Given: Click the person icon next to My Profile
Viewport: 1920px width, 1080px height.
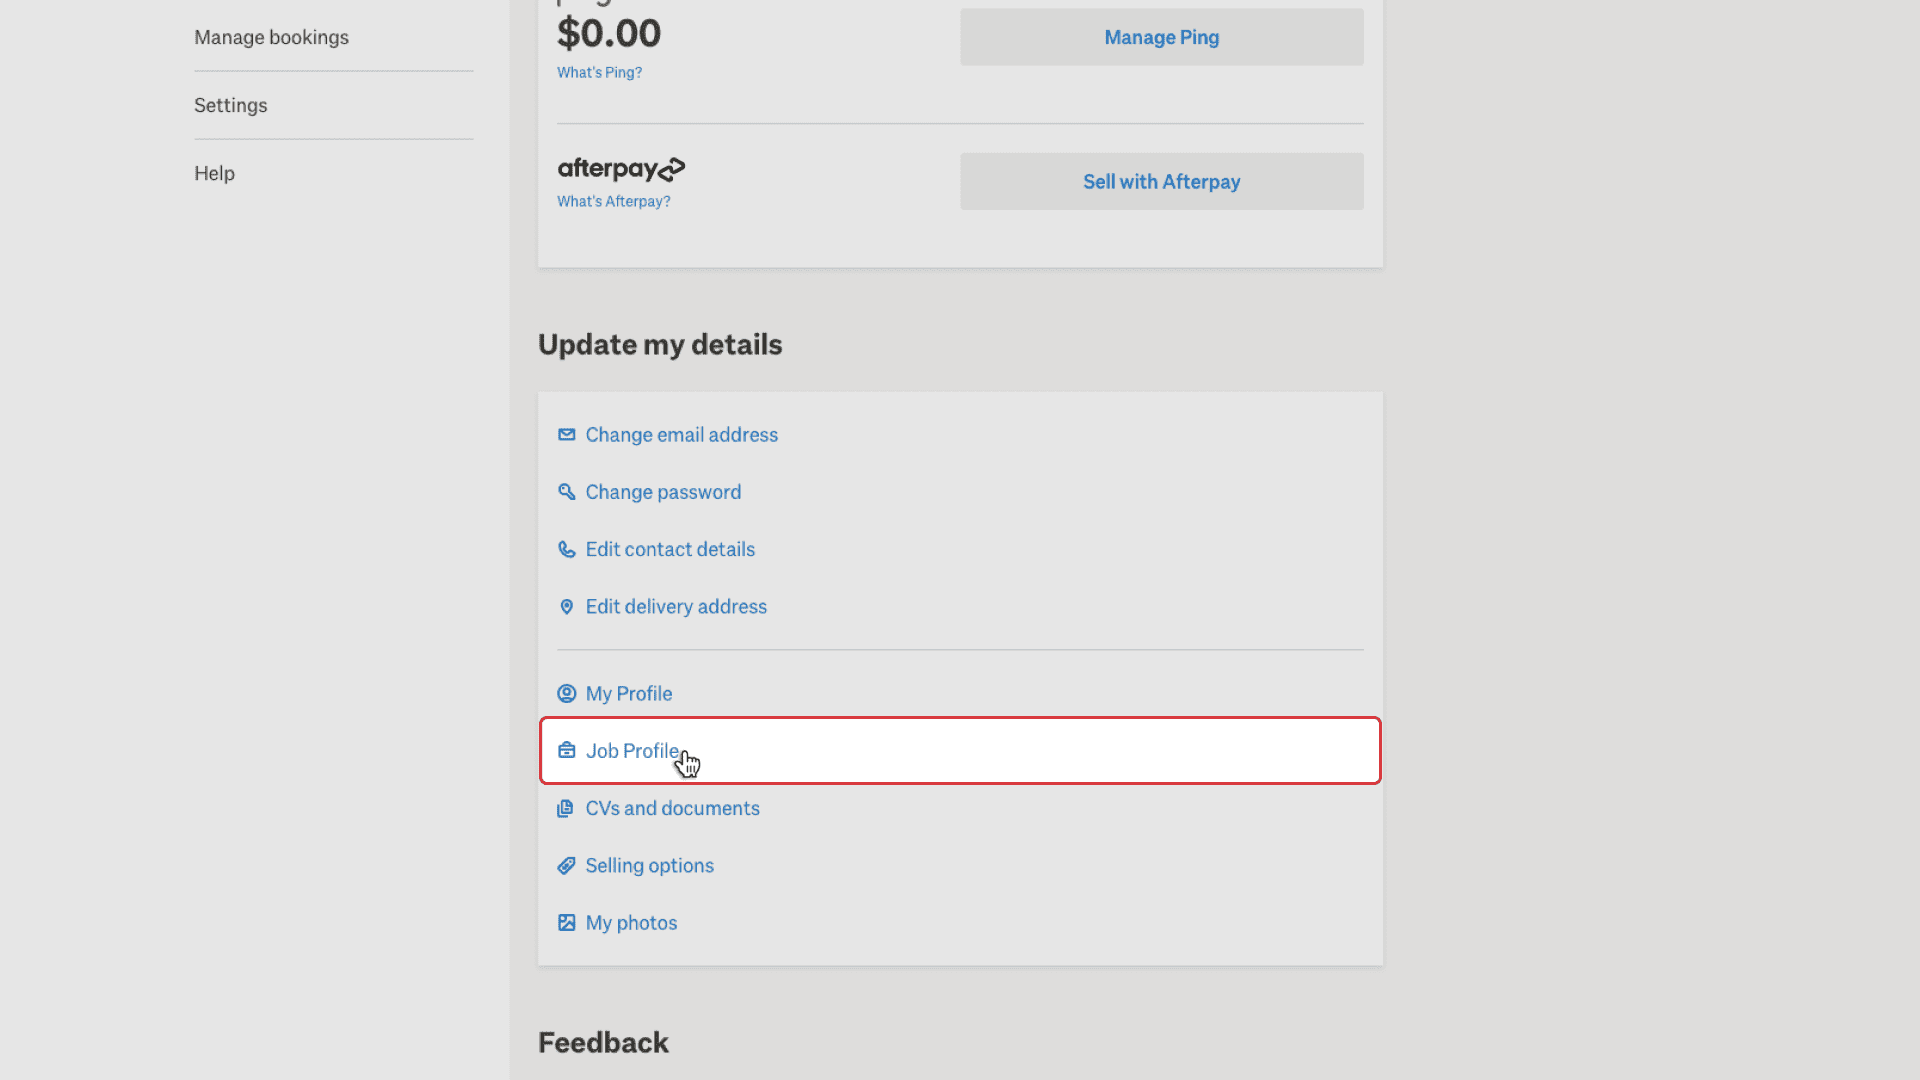Looking at the screenshot, I should (567, 693).
